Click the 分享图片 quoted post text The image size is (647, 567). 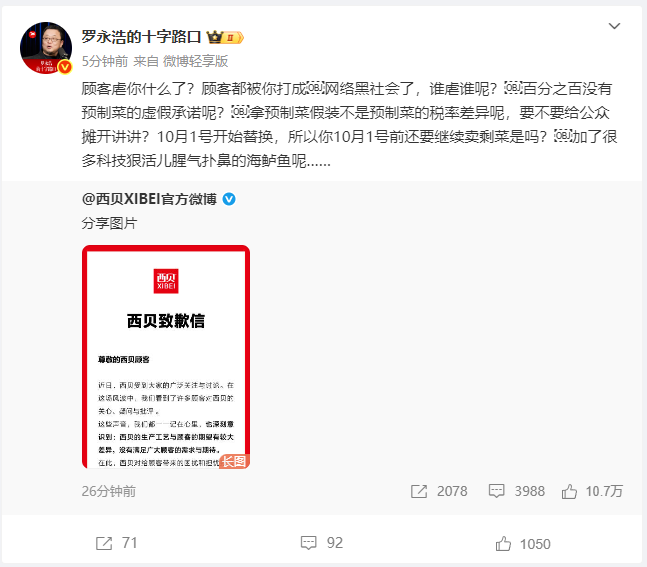click(109, 223)
